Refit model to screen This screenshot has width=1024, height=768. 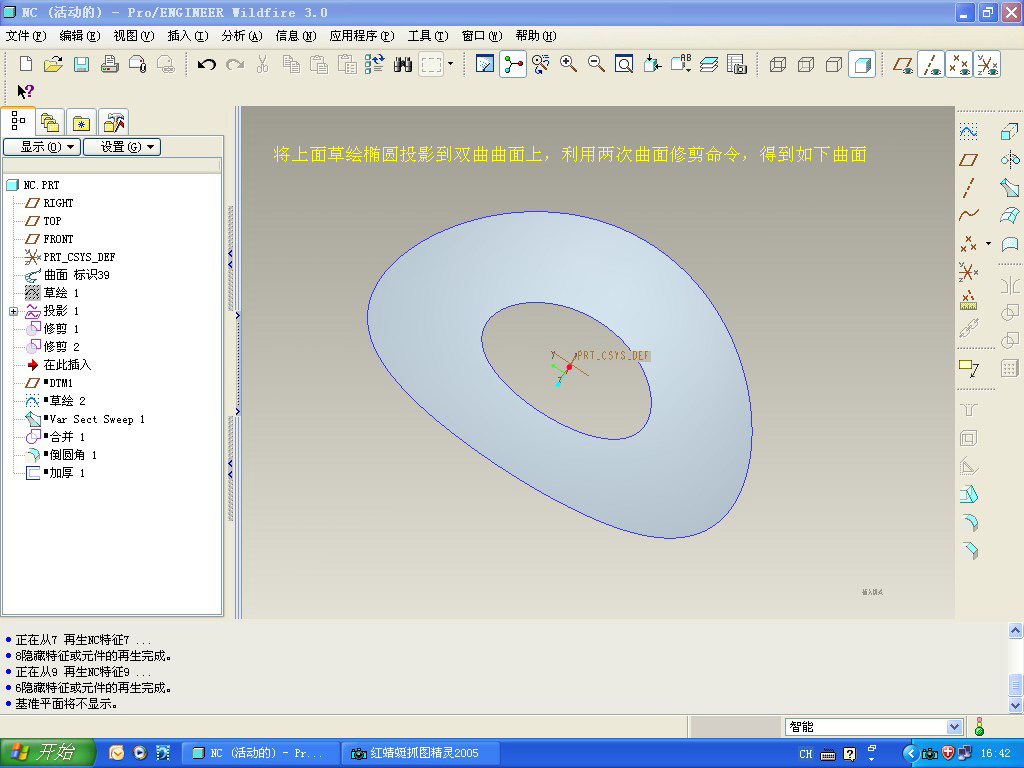click(624, 64)
